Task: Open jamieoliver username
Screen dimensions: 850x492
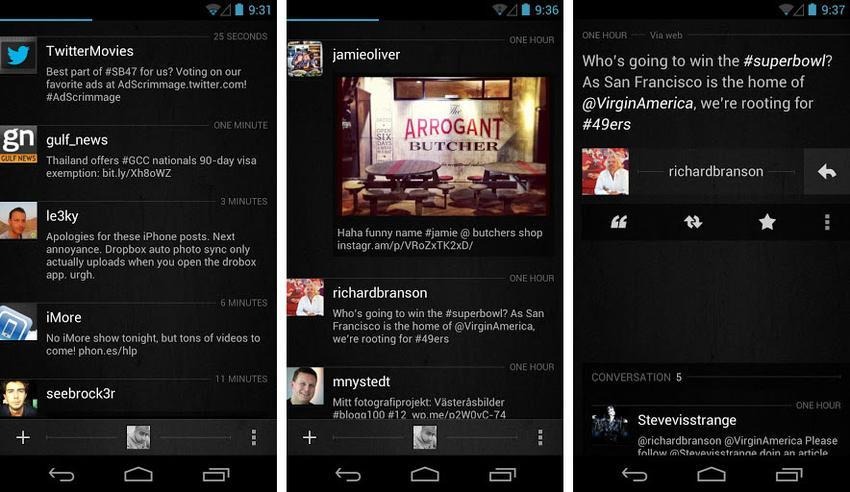Action: (x=366, y=55)
